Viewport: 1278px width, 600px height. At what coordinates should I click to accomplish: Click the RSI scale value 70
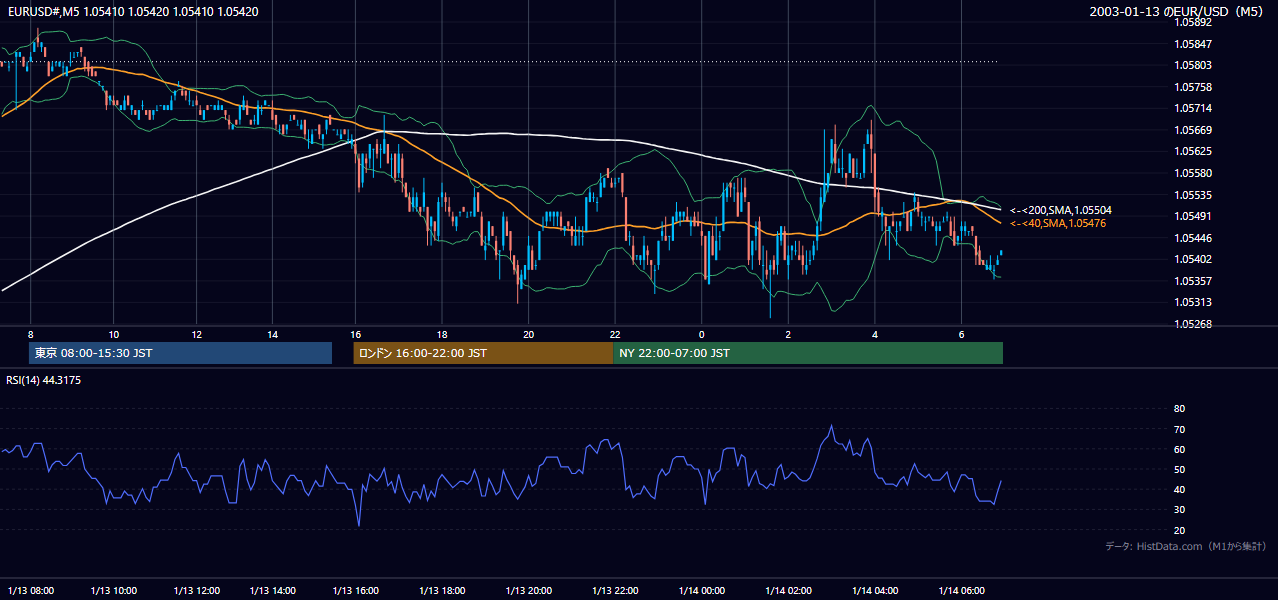tap(1179, 429)
